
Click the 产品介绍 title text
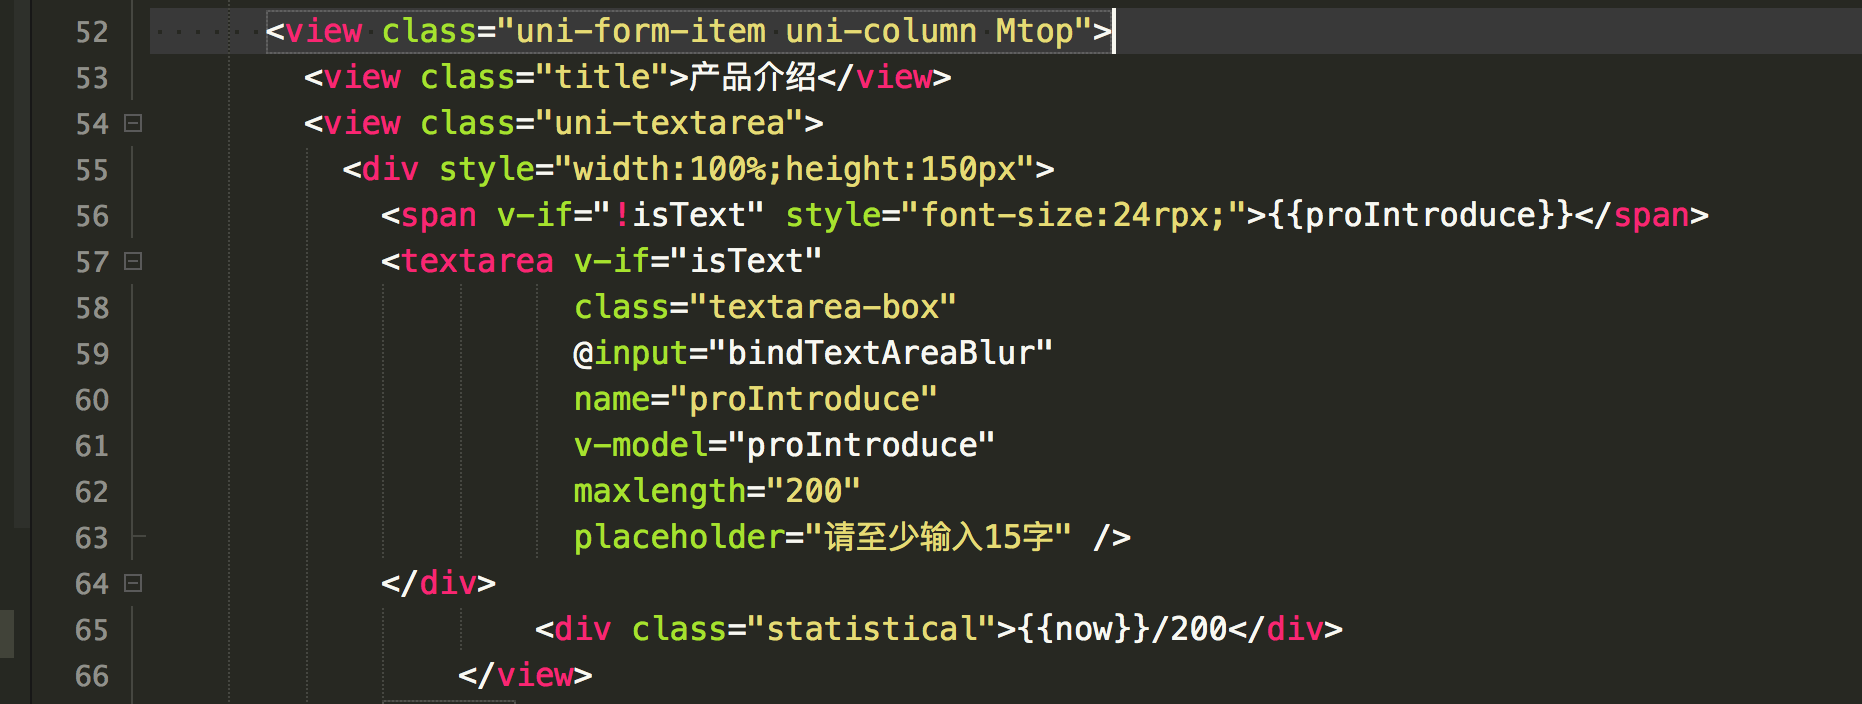(x=753, y=77)
